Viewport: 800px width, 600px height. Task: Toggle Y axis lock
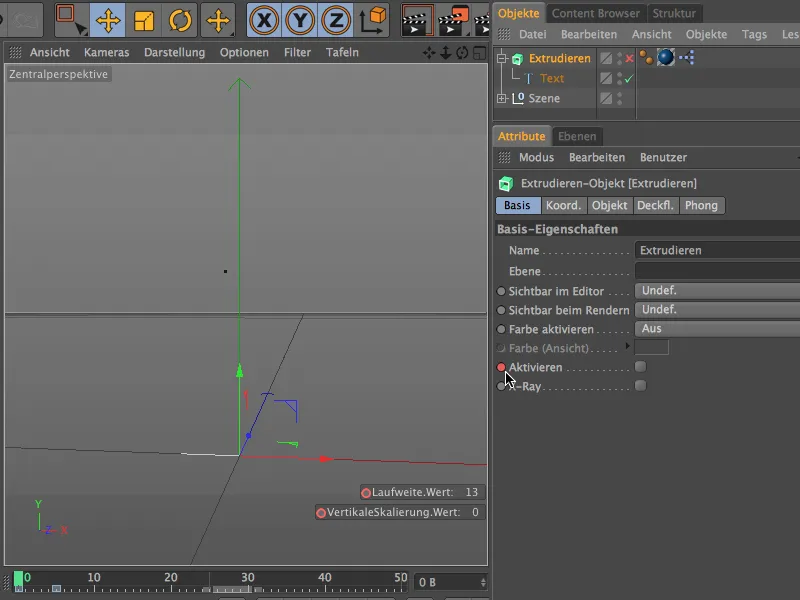pos(300,20)
